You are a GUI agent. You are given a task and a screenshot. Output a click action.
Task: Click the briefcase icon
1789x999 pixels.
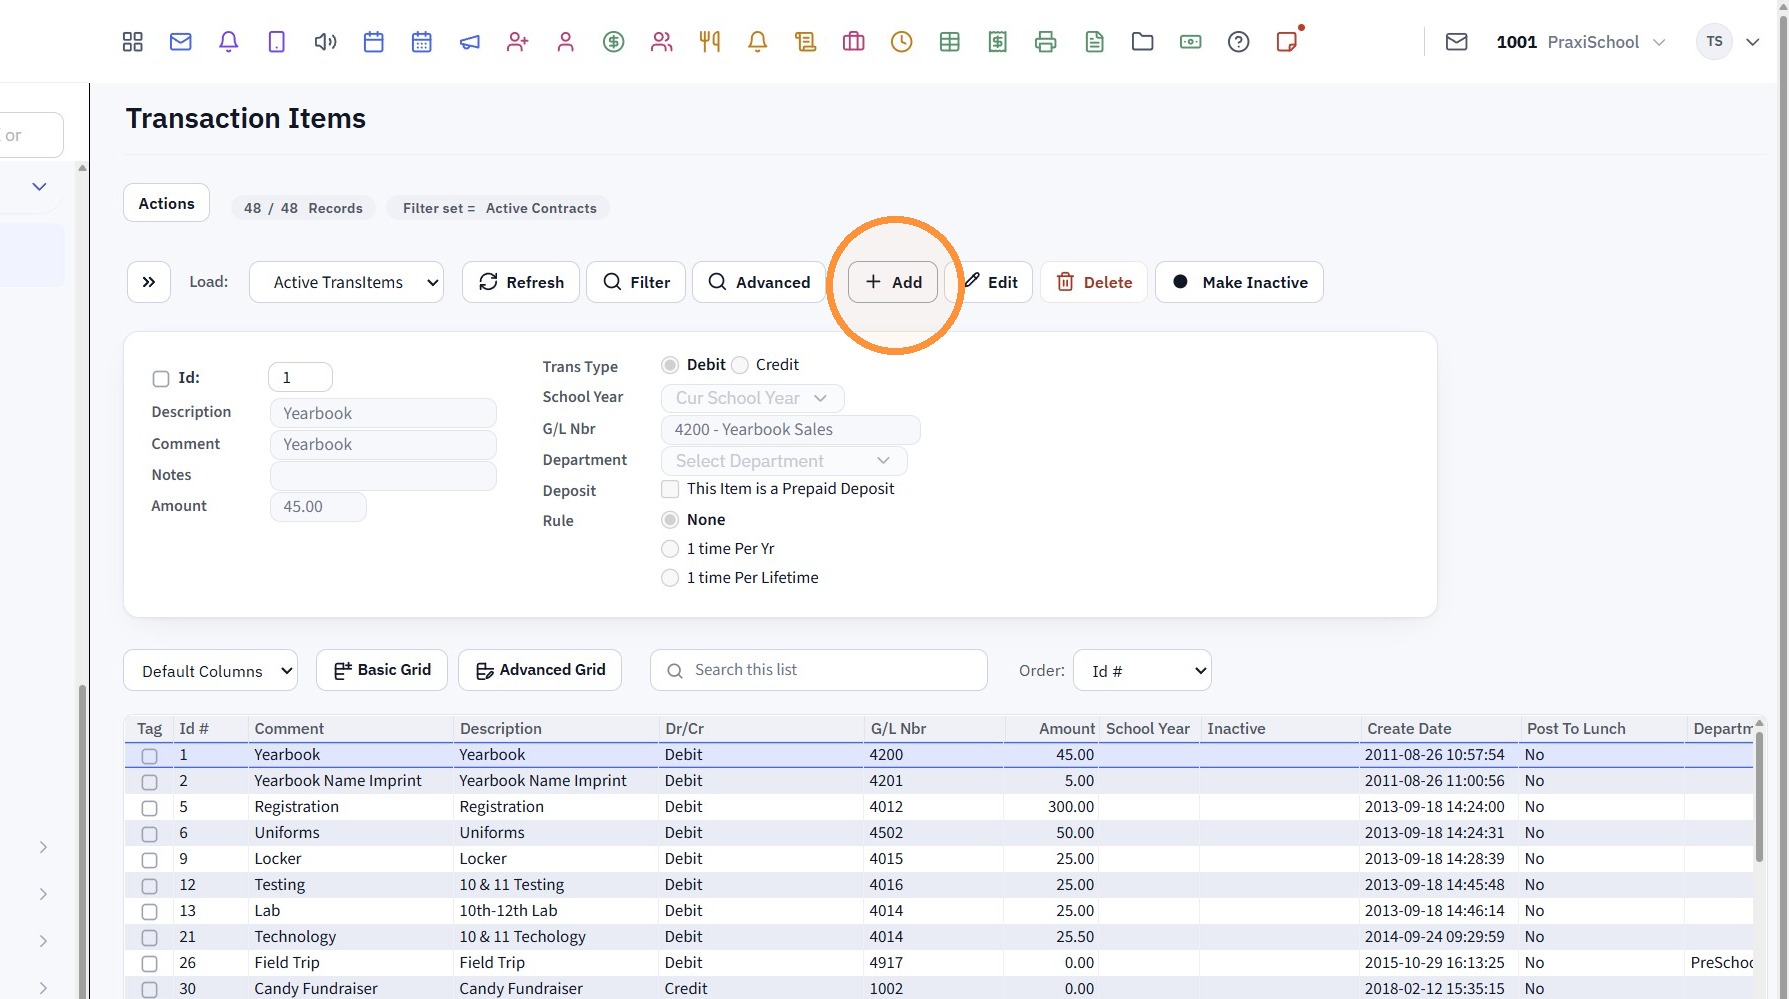pyautogui.click(x=854, y=42)
